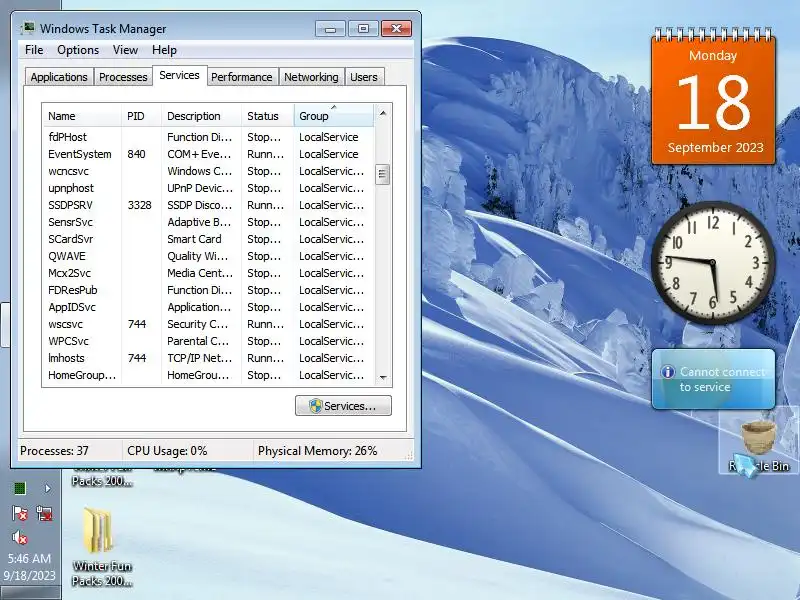Show hidden tray icons arrow
This screenshot has width=800, height=600.
[47, 488]
